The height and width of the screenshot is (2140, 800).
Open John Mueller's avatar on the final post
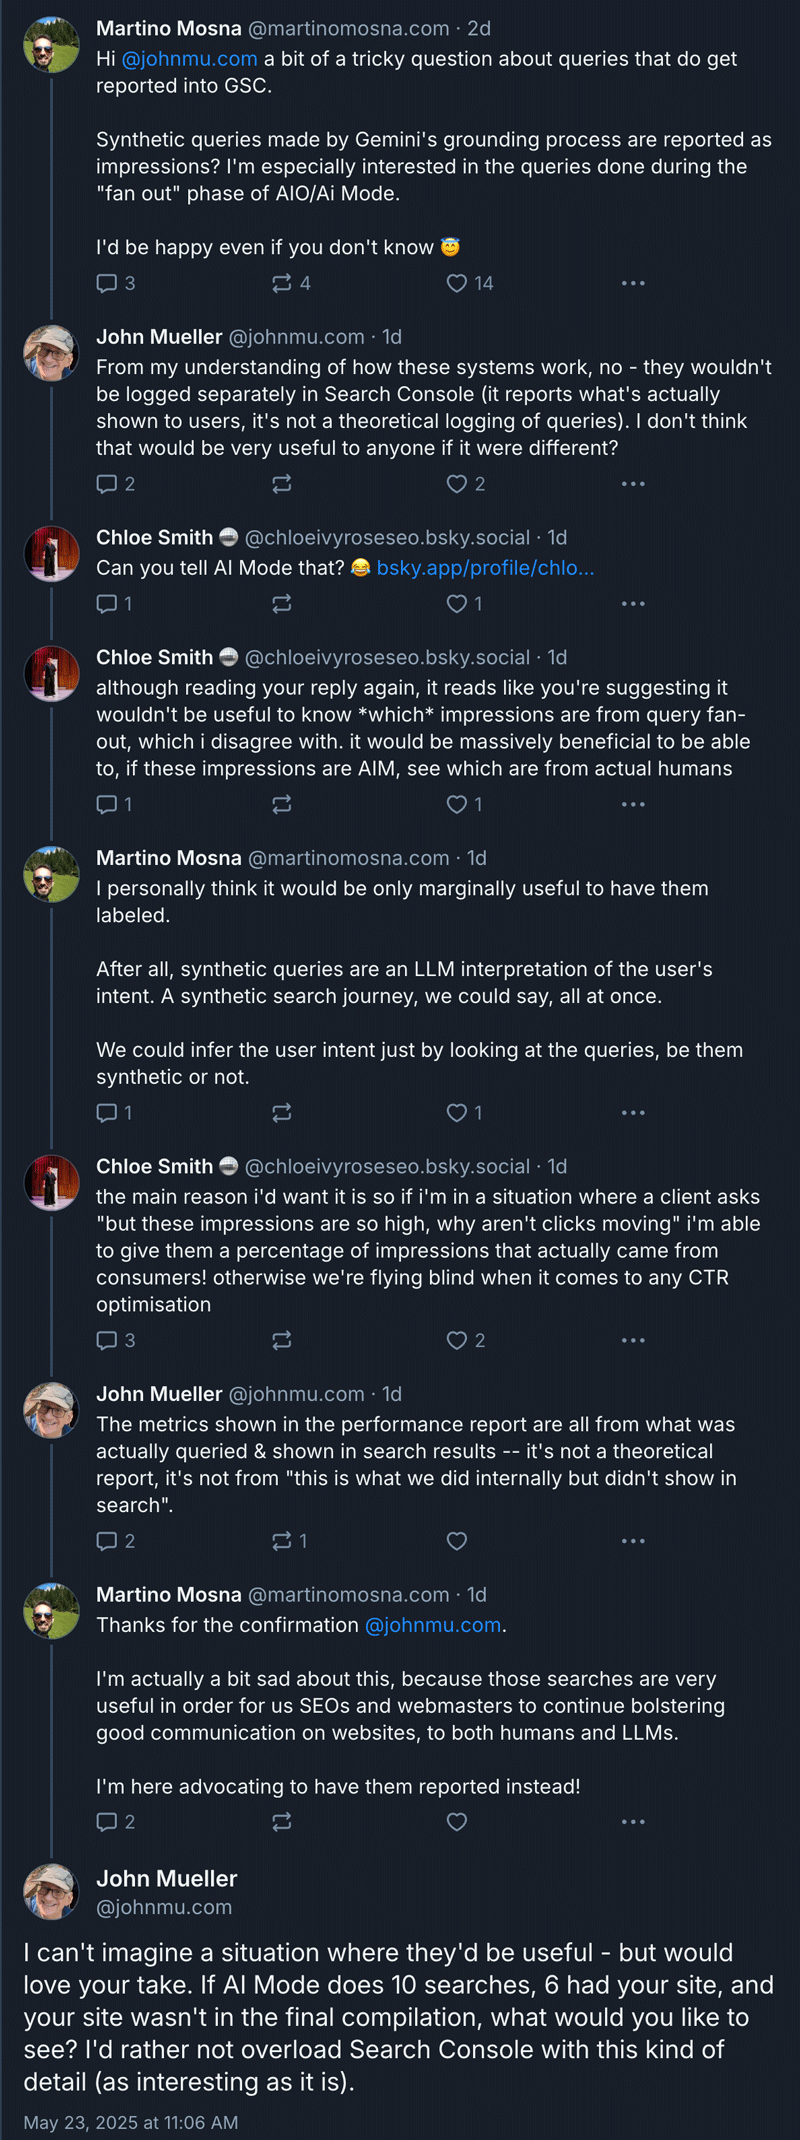point(51,1891)
